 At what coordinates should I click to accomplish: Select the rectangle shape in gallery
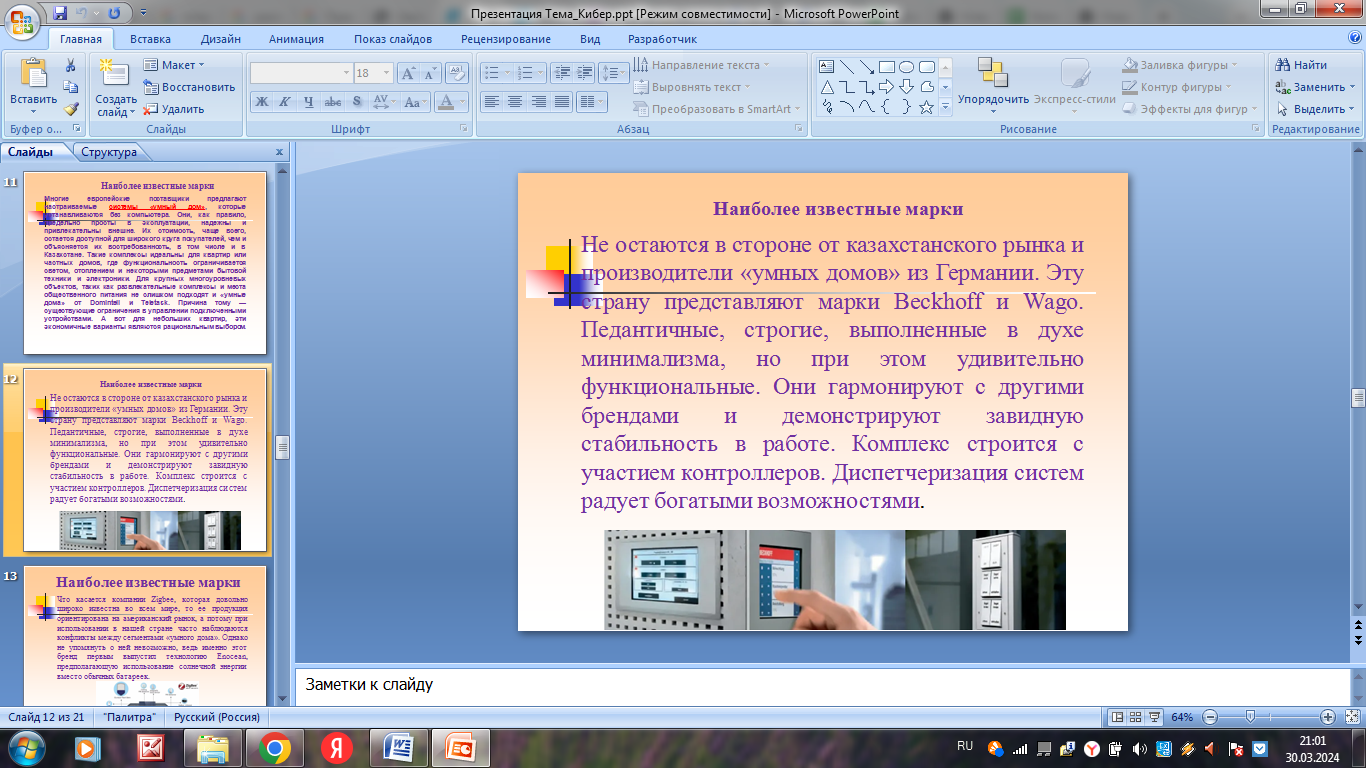887,67
